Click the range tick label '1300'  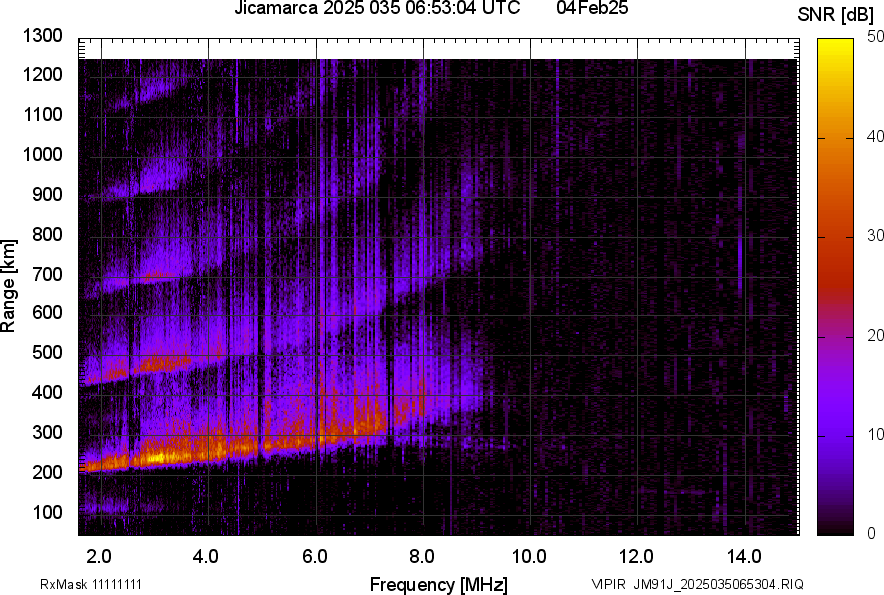click(42, 36)
